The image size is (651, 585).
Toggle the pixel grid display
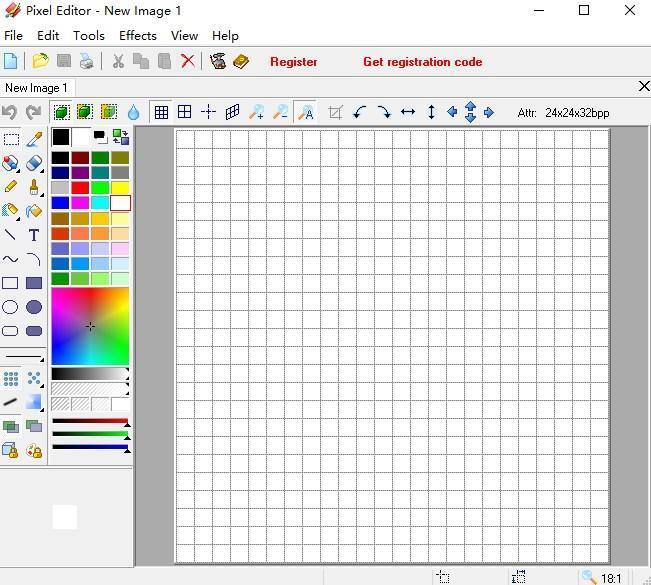tap(161, 112)
